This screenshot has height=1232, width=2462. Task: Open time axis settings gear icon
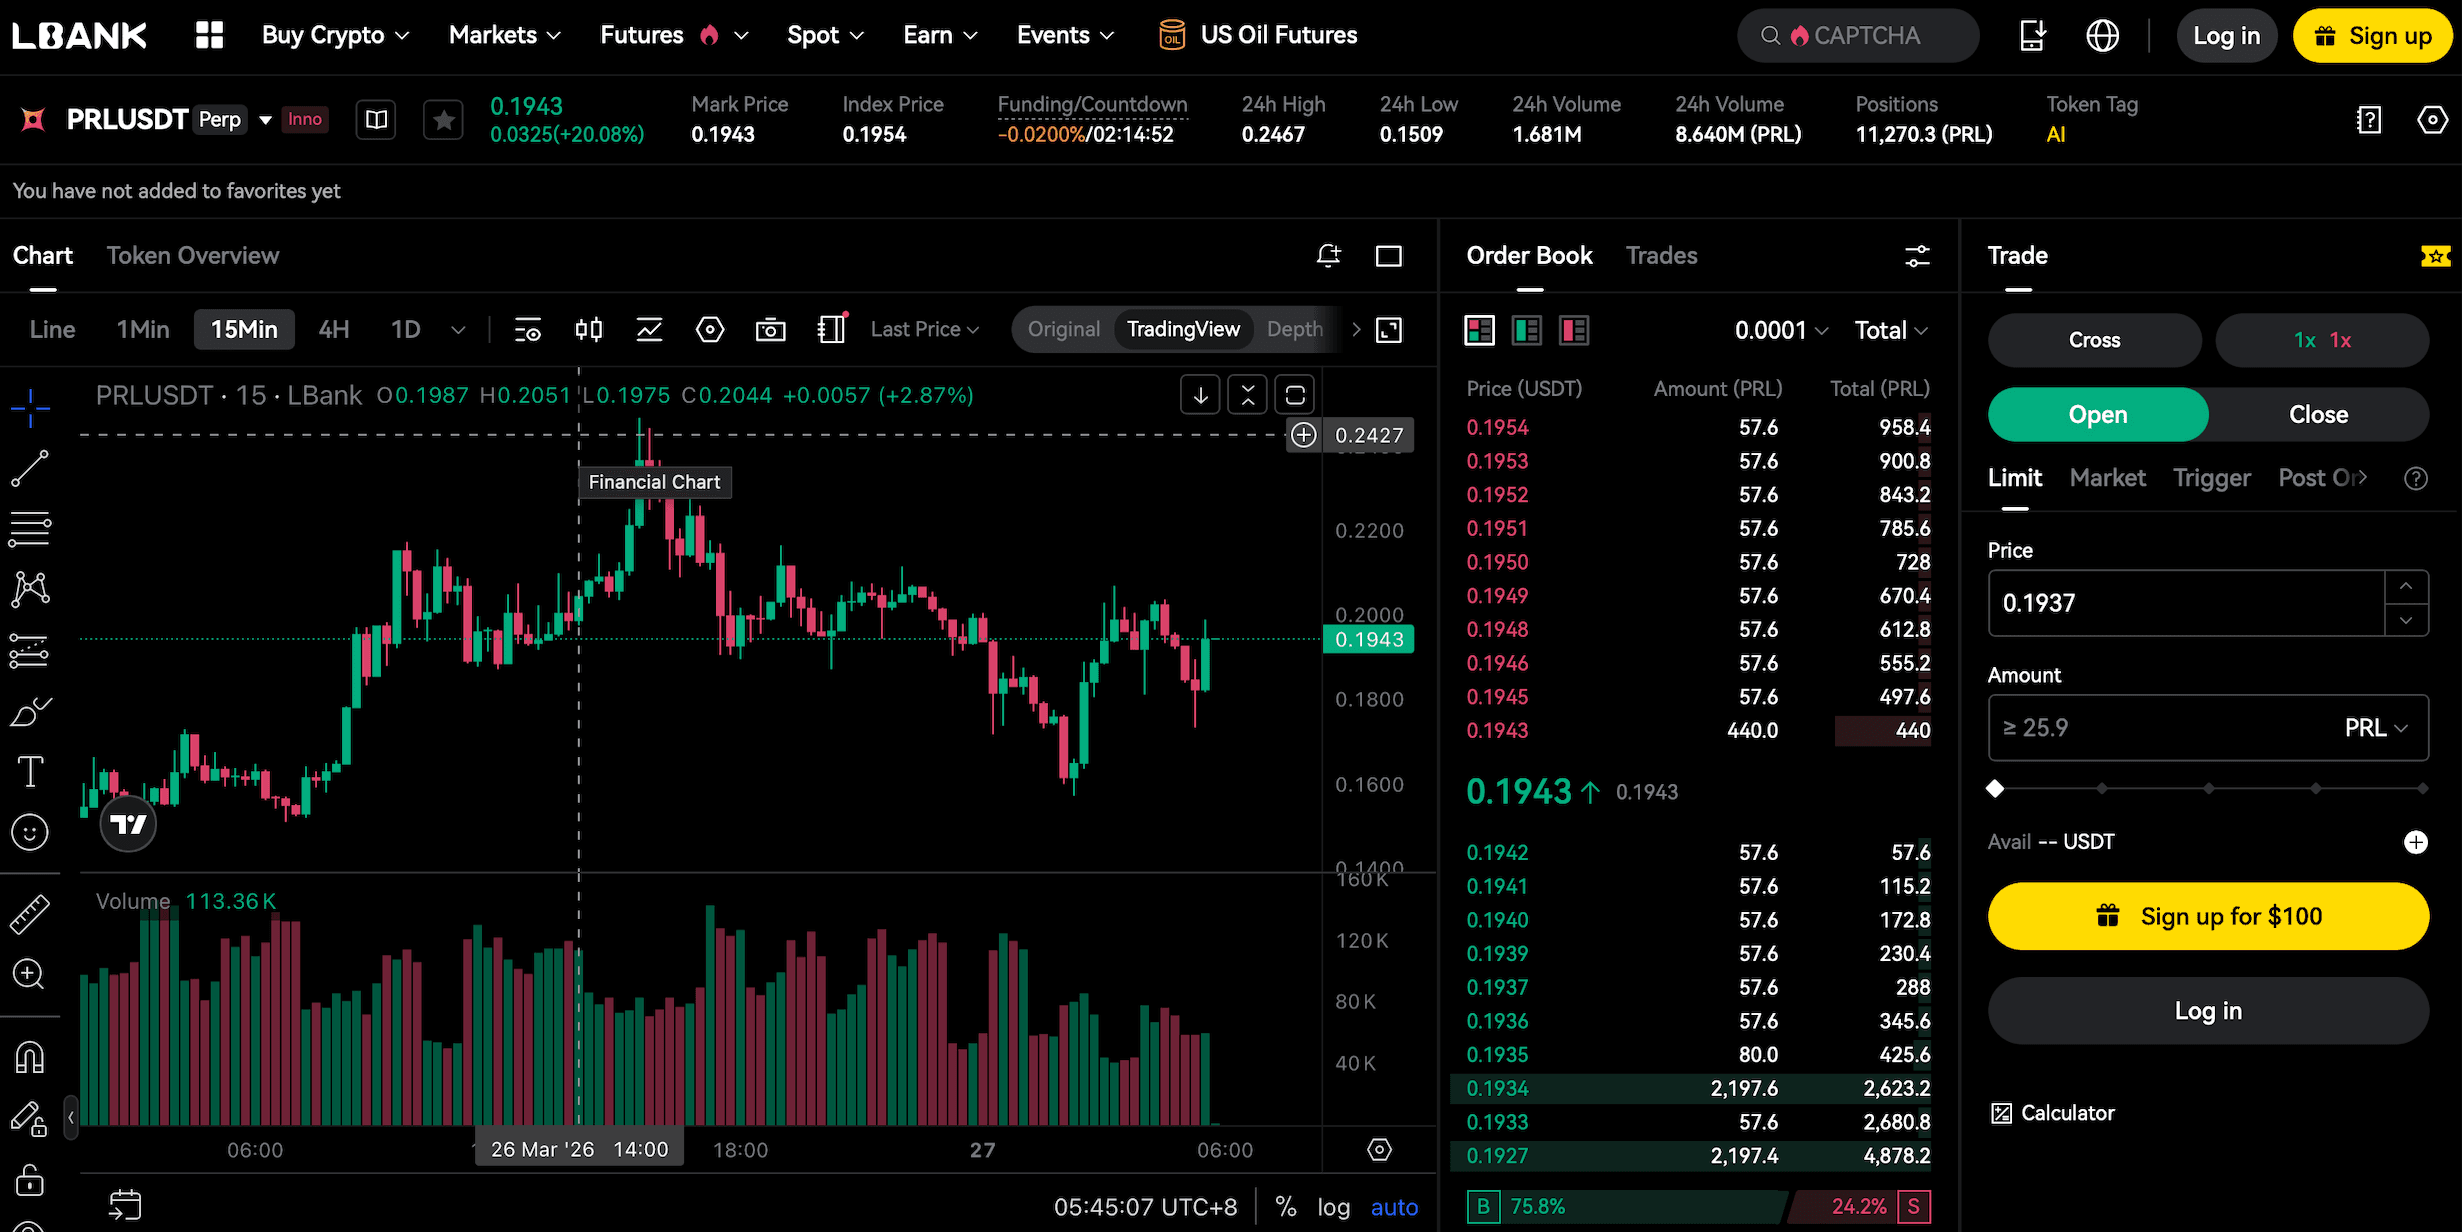pos(1379,1150)
